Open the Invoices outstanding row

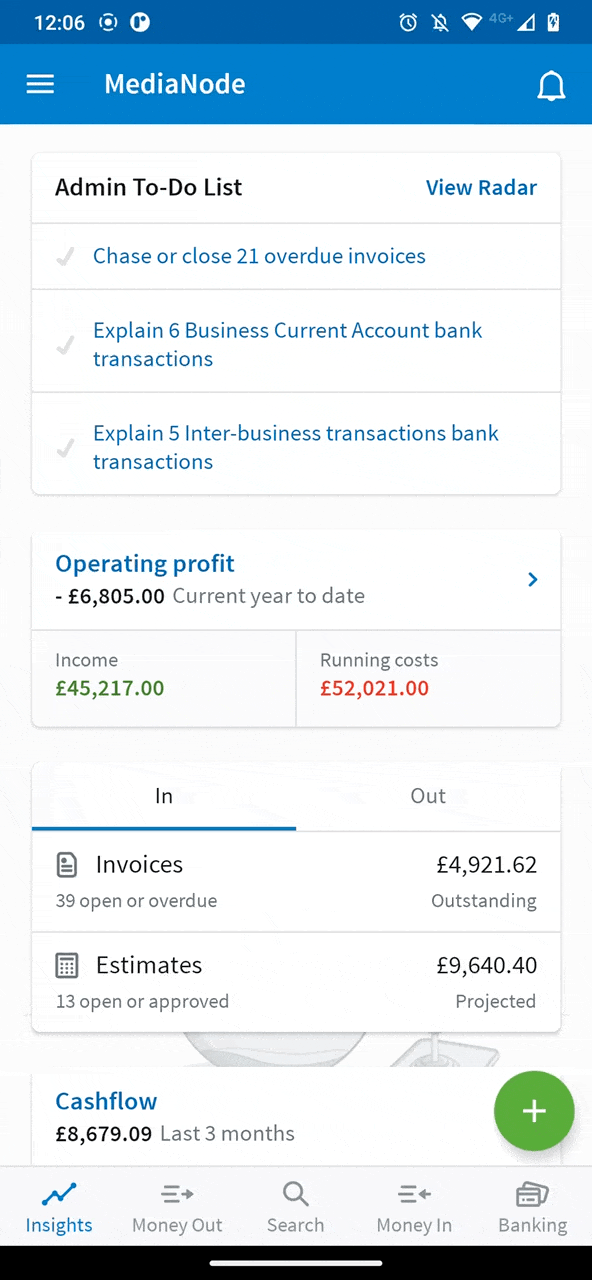coord(296,881)
